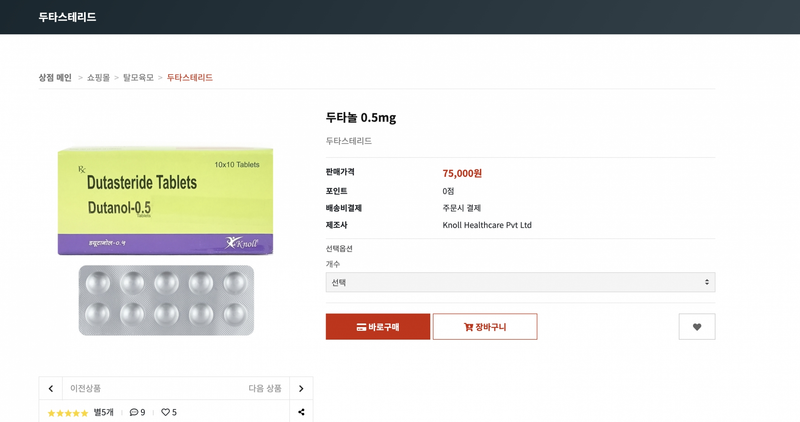
Task: Click the dropdown arrows on the 선택 box
Action: (x=707, y=283)
